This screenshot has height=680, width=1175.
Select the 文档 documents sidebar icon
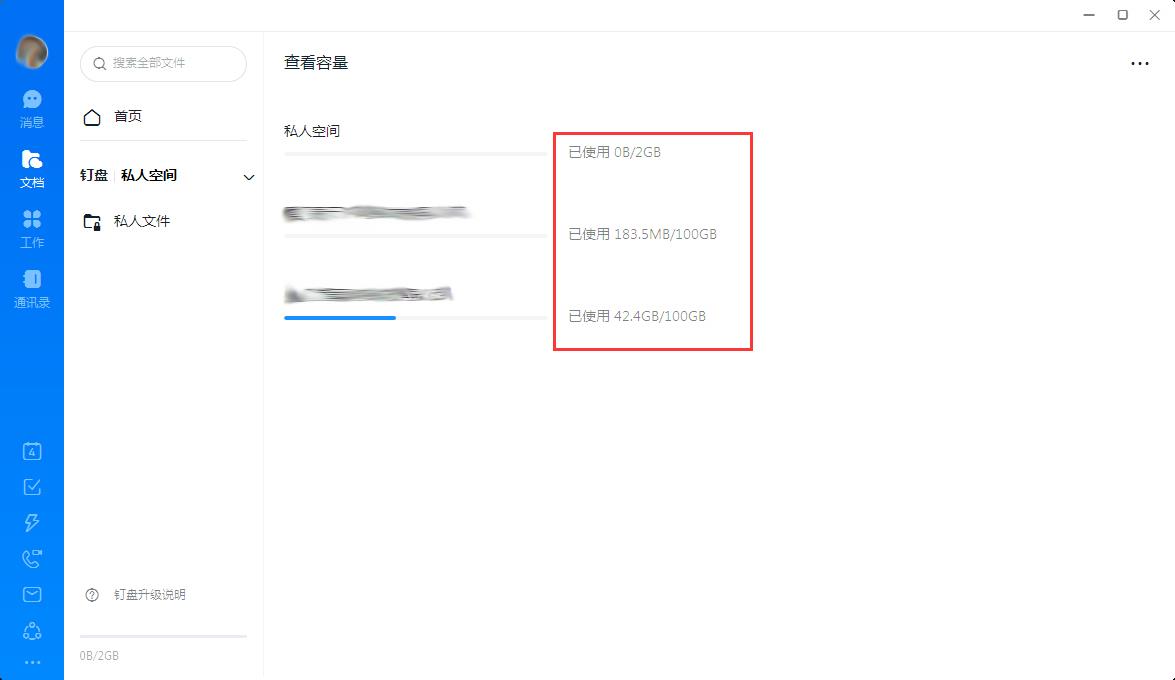pos(31,169)
